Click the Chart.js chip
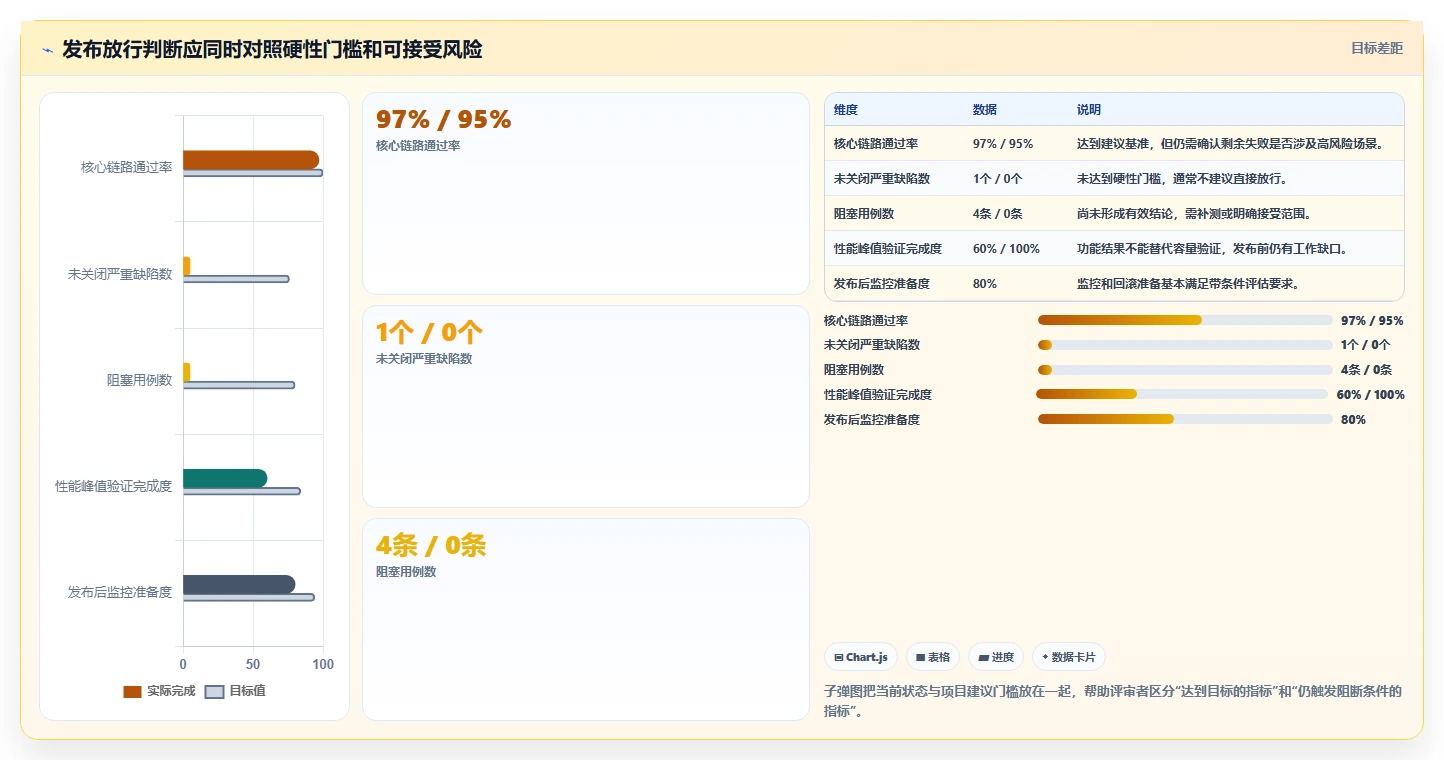This screenshot has height=760, width=1444. (x=861, y=657)
